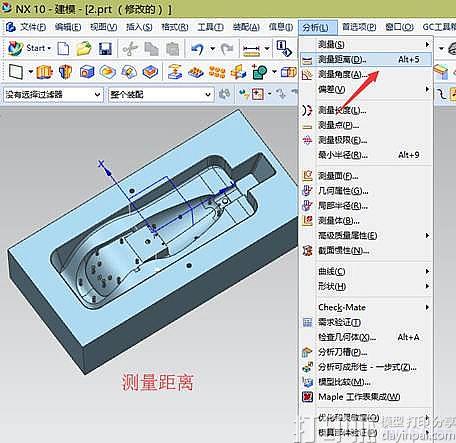Viewport: 456px width, 443px height.
Task: Open file using the folder icon
Action: point(84,49)
